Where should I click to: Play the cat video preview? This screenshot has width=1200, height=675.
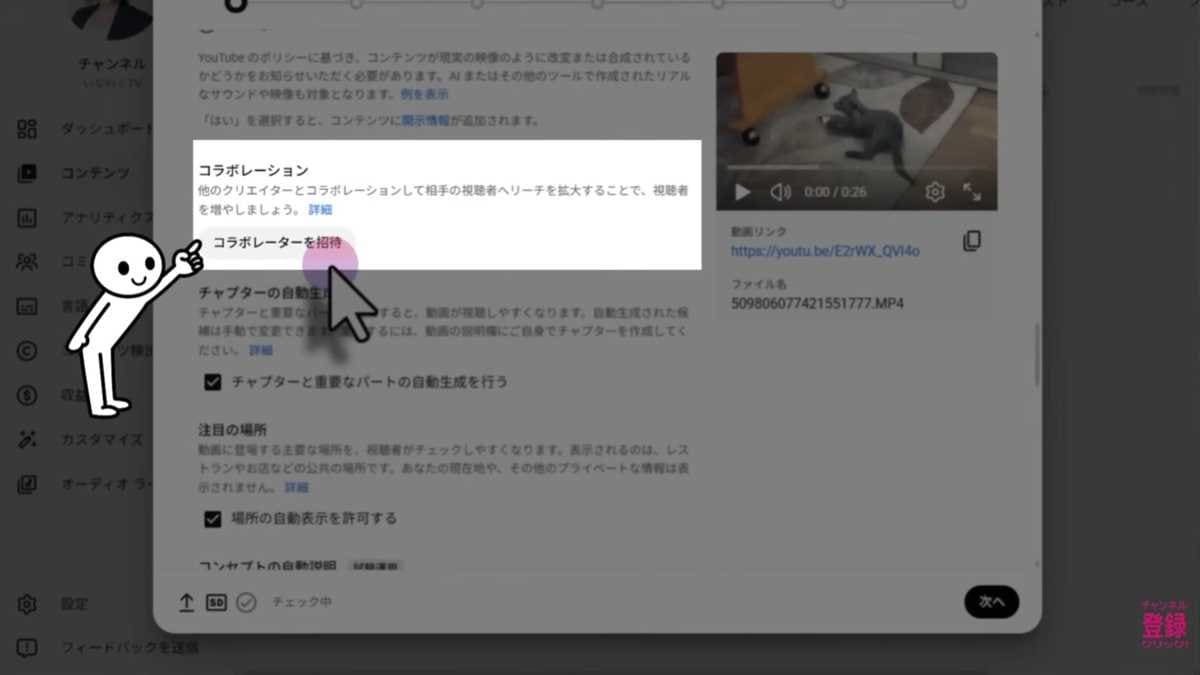[742, 191]
